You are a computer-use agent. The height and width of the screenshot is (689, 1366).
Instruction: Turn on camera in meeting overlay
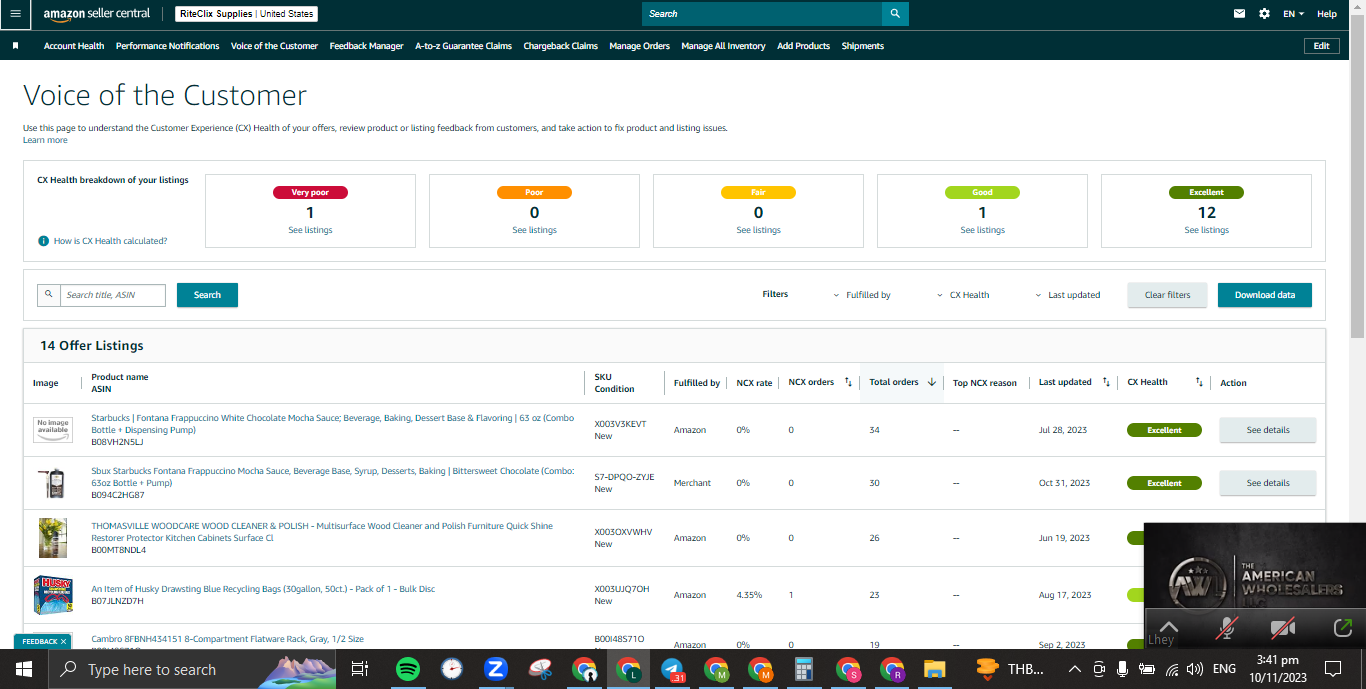1283,628
